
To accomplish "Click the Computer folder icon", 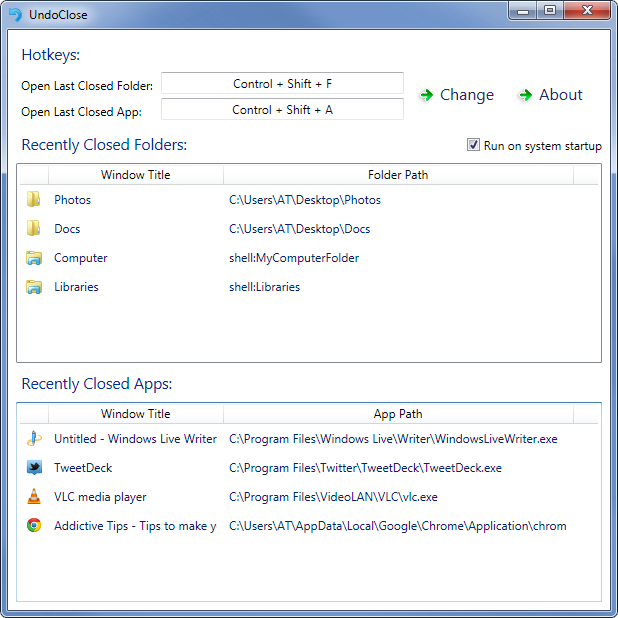I will [x=34, y=258].
